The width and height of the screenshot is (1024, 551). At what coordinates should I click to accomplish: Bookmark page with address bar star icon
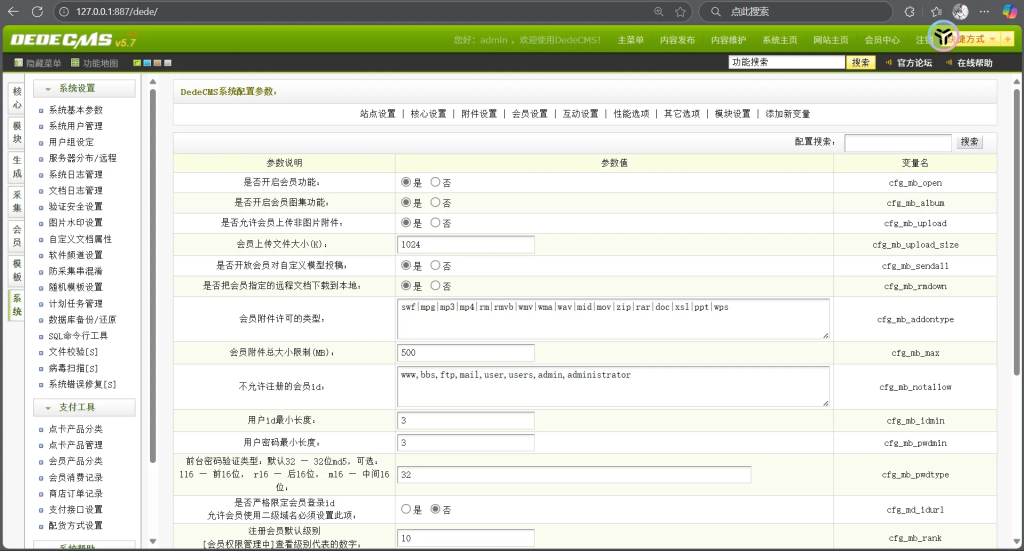coord(680,11)
